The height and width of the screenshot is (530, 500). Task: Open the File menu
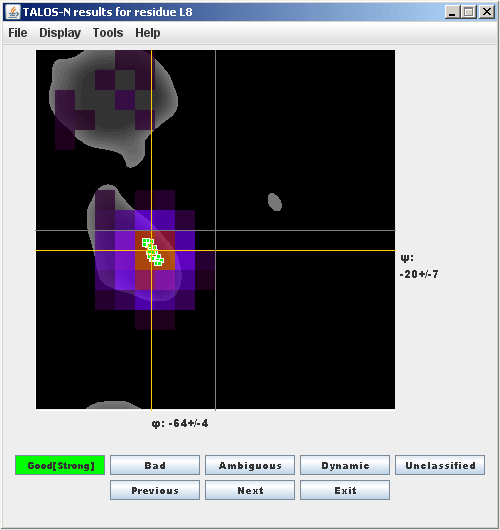tap(18, 33)
